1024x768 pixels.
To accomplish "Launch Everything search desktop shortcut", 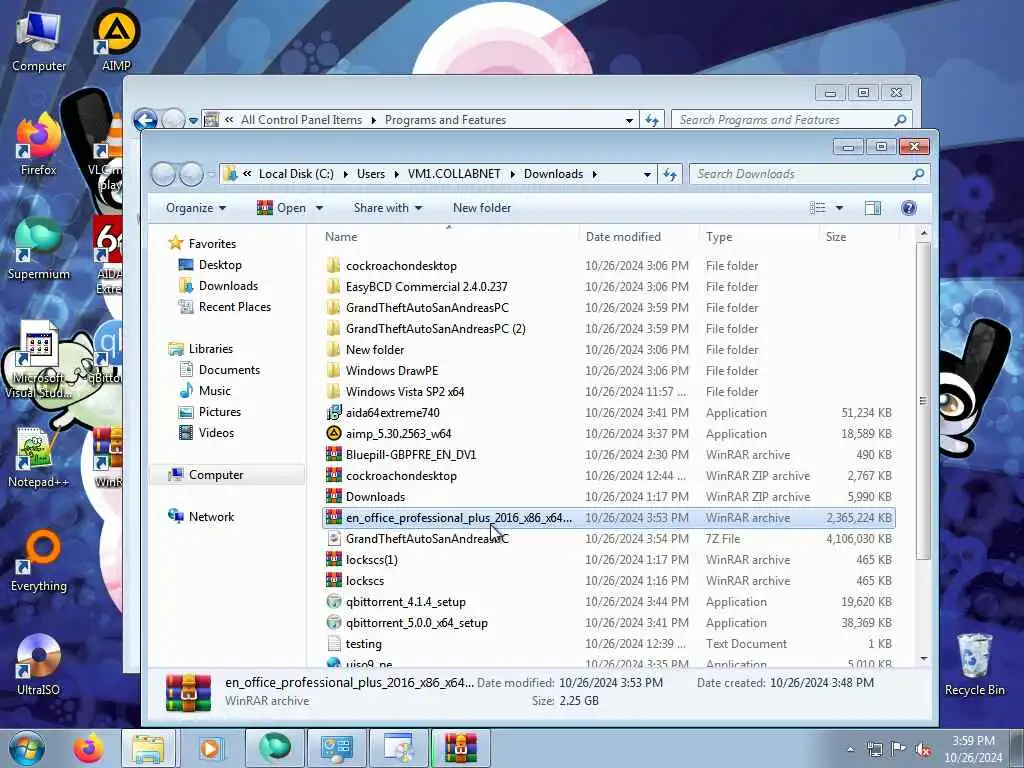I will coord(39,562).
